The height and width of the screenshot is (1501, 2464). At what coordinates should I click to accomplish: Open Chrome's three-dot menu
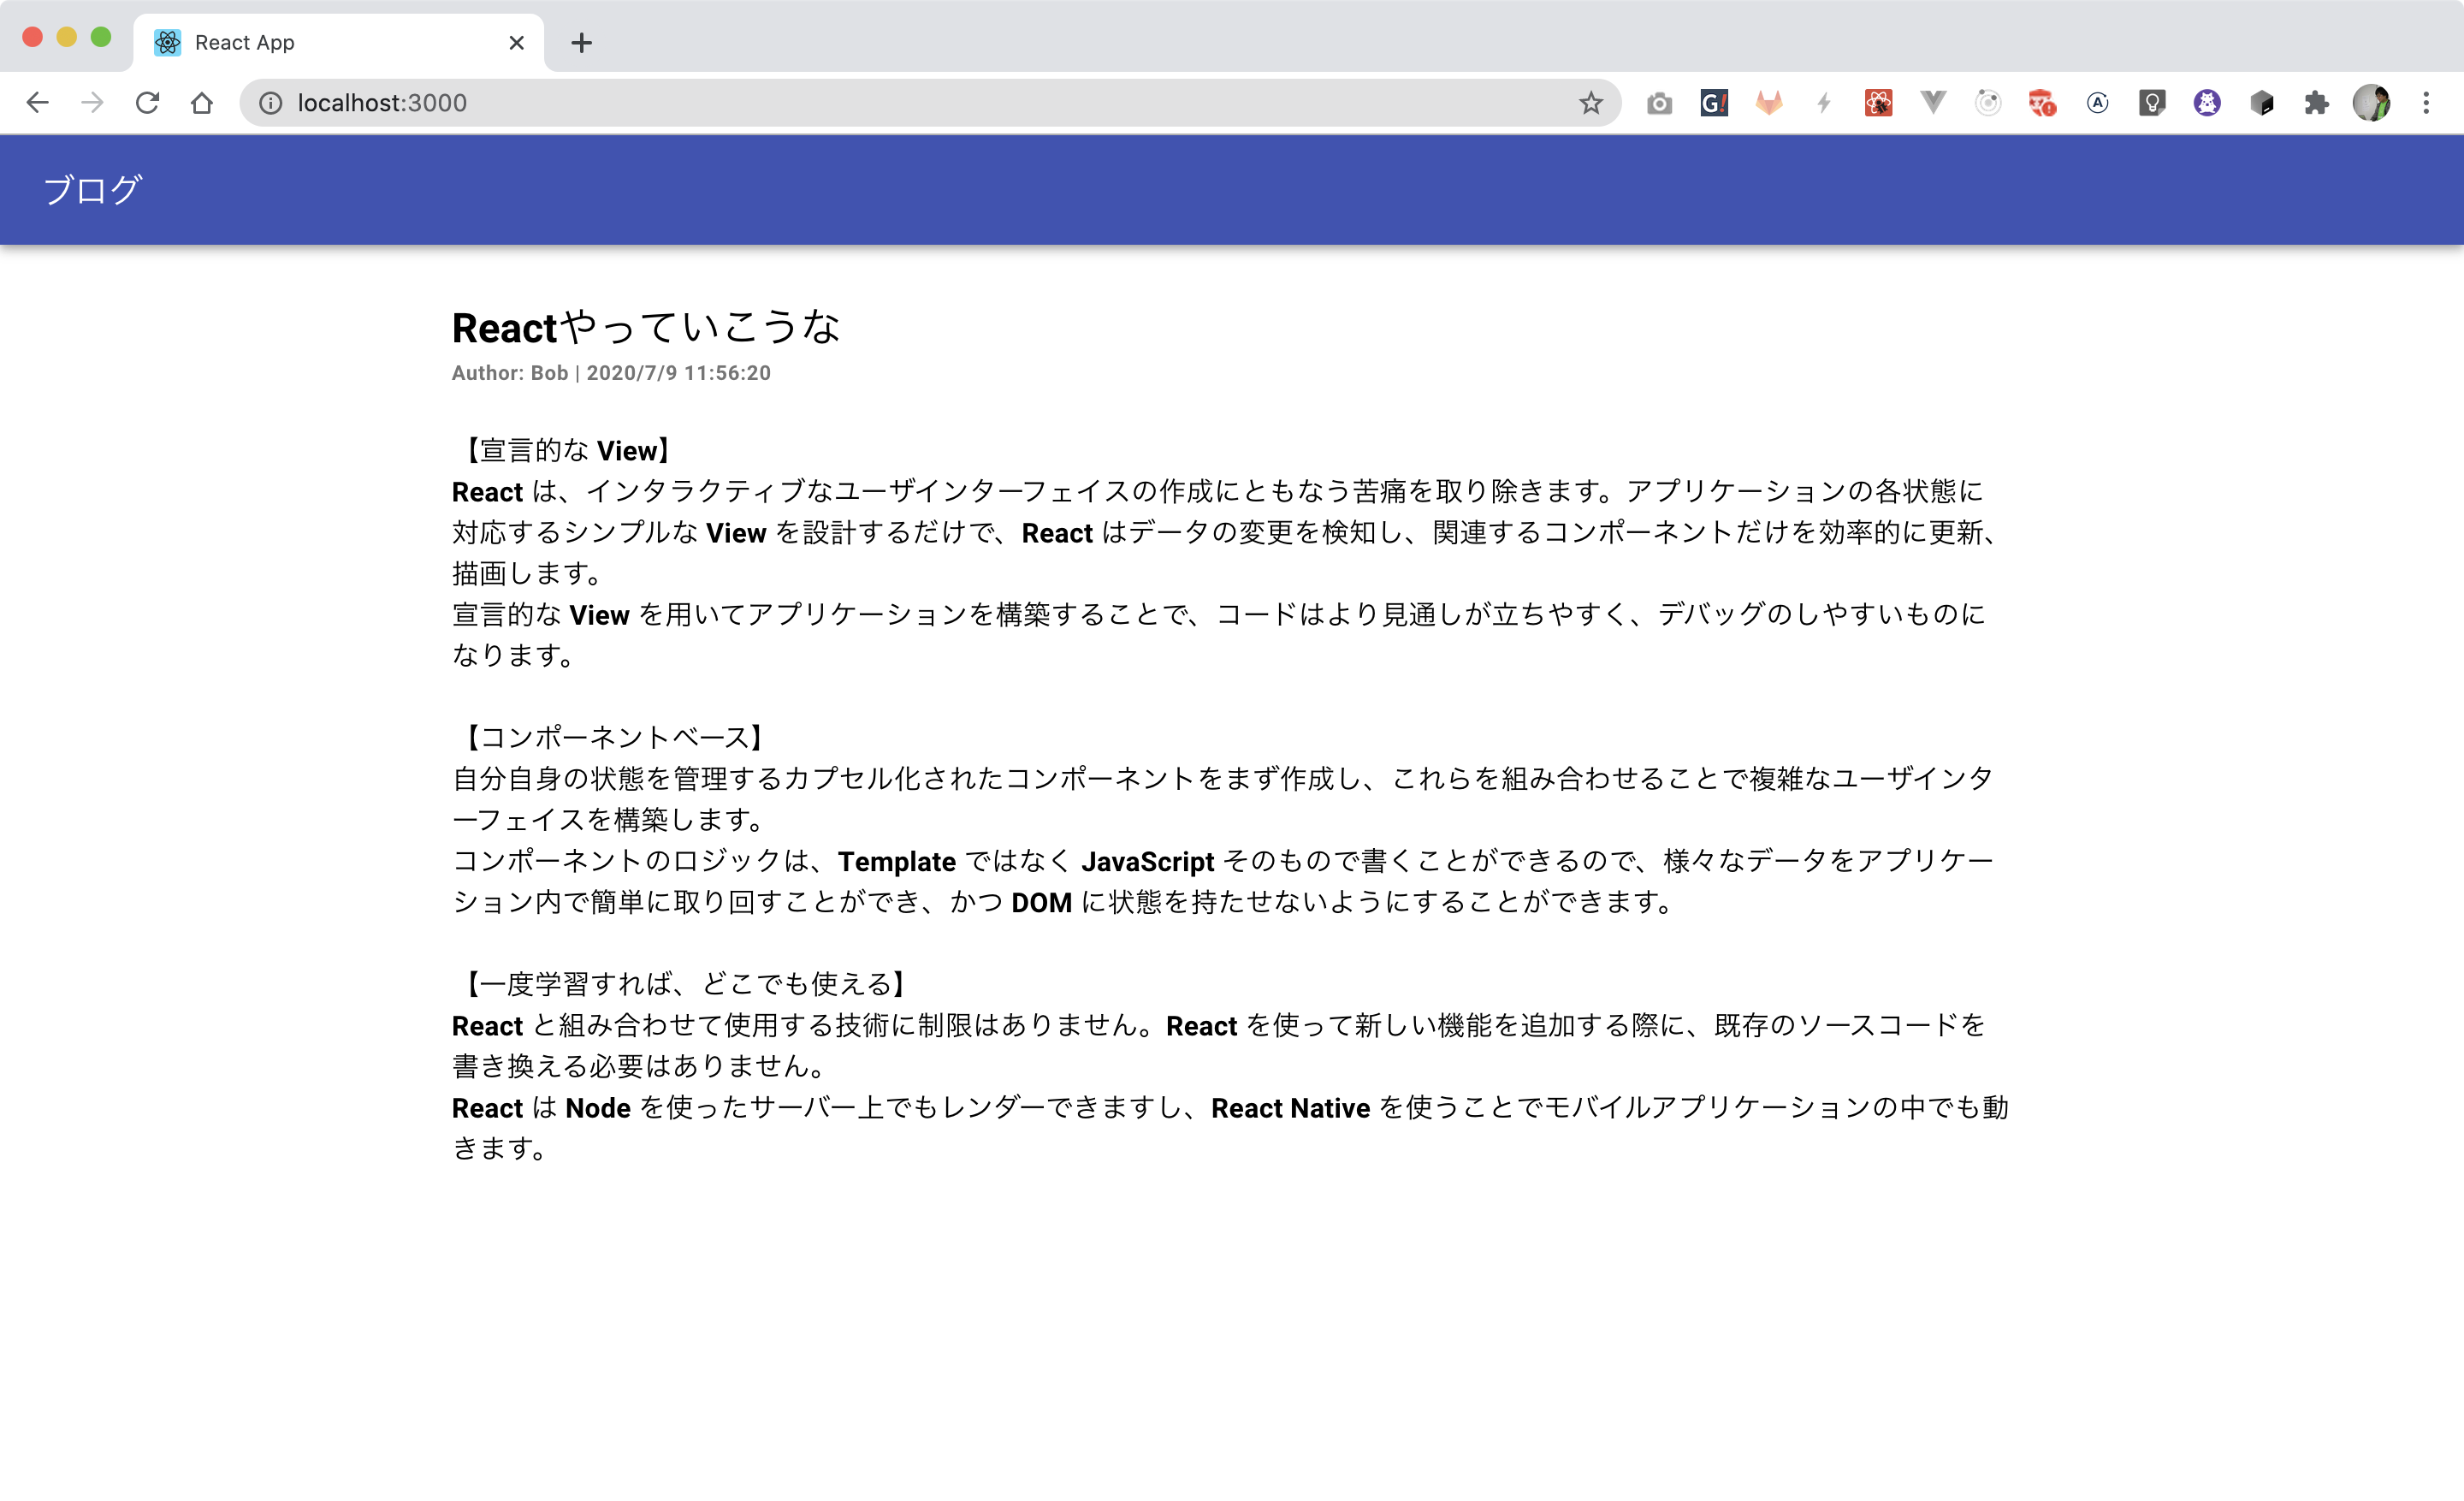tap(2426, 103)
